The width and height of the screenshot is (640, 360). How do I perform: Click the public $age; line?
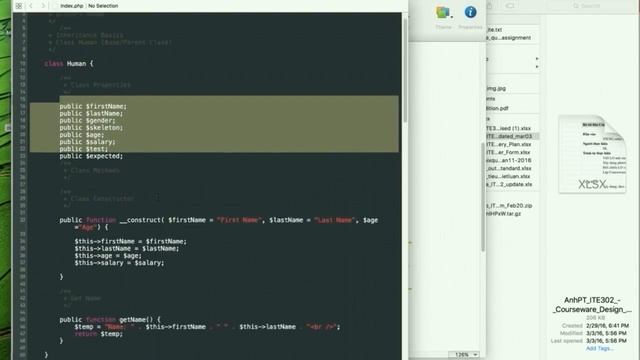pyautogui.click(x=82, y=135)
